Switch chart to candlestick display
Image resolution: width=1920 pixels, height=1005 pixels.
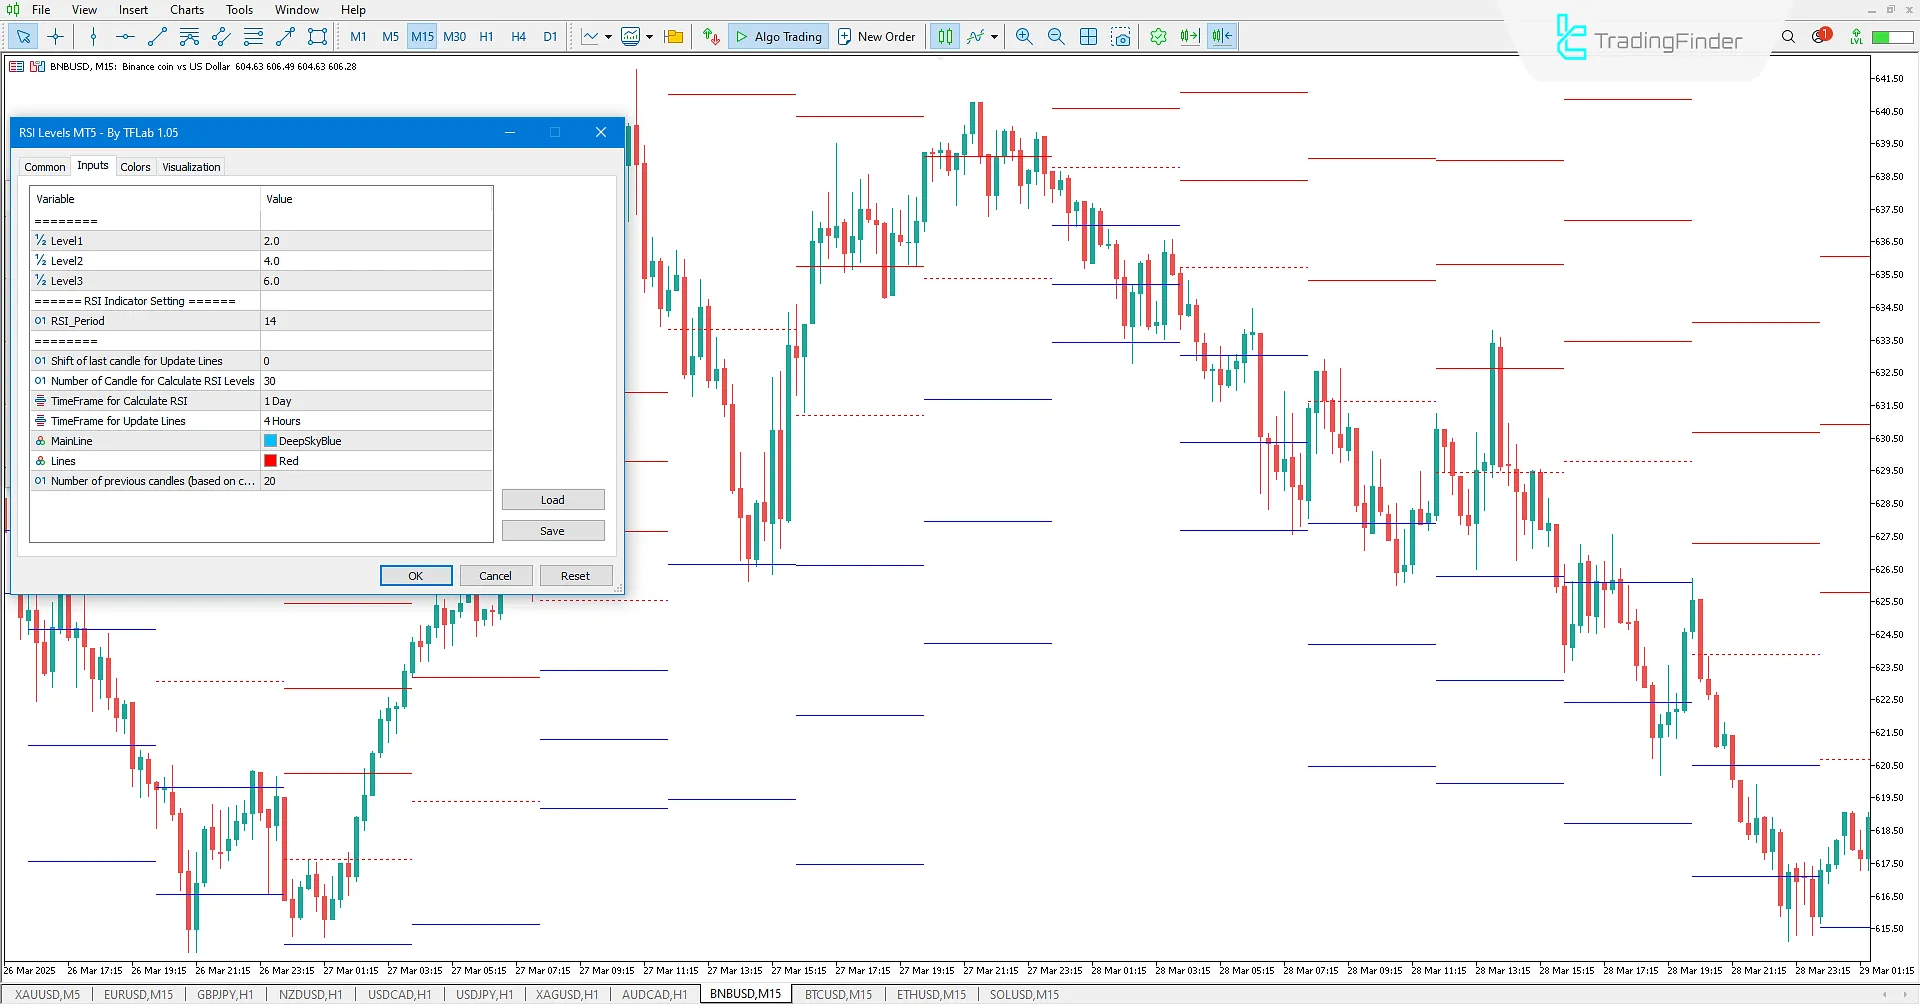945,36
